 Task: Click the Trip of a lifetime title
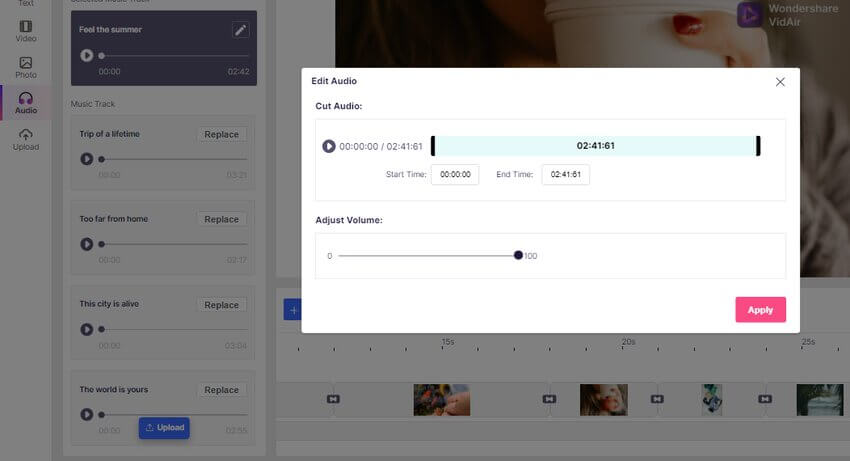(110, 134)
